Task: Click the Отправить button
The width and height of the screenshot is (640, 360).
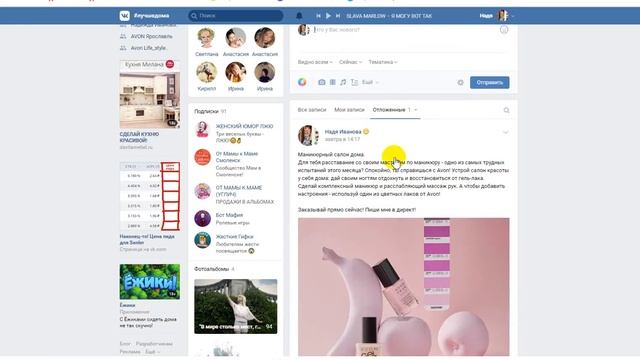Action: (x=489, y=82)
